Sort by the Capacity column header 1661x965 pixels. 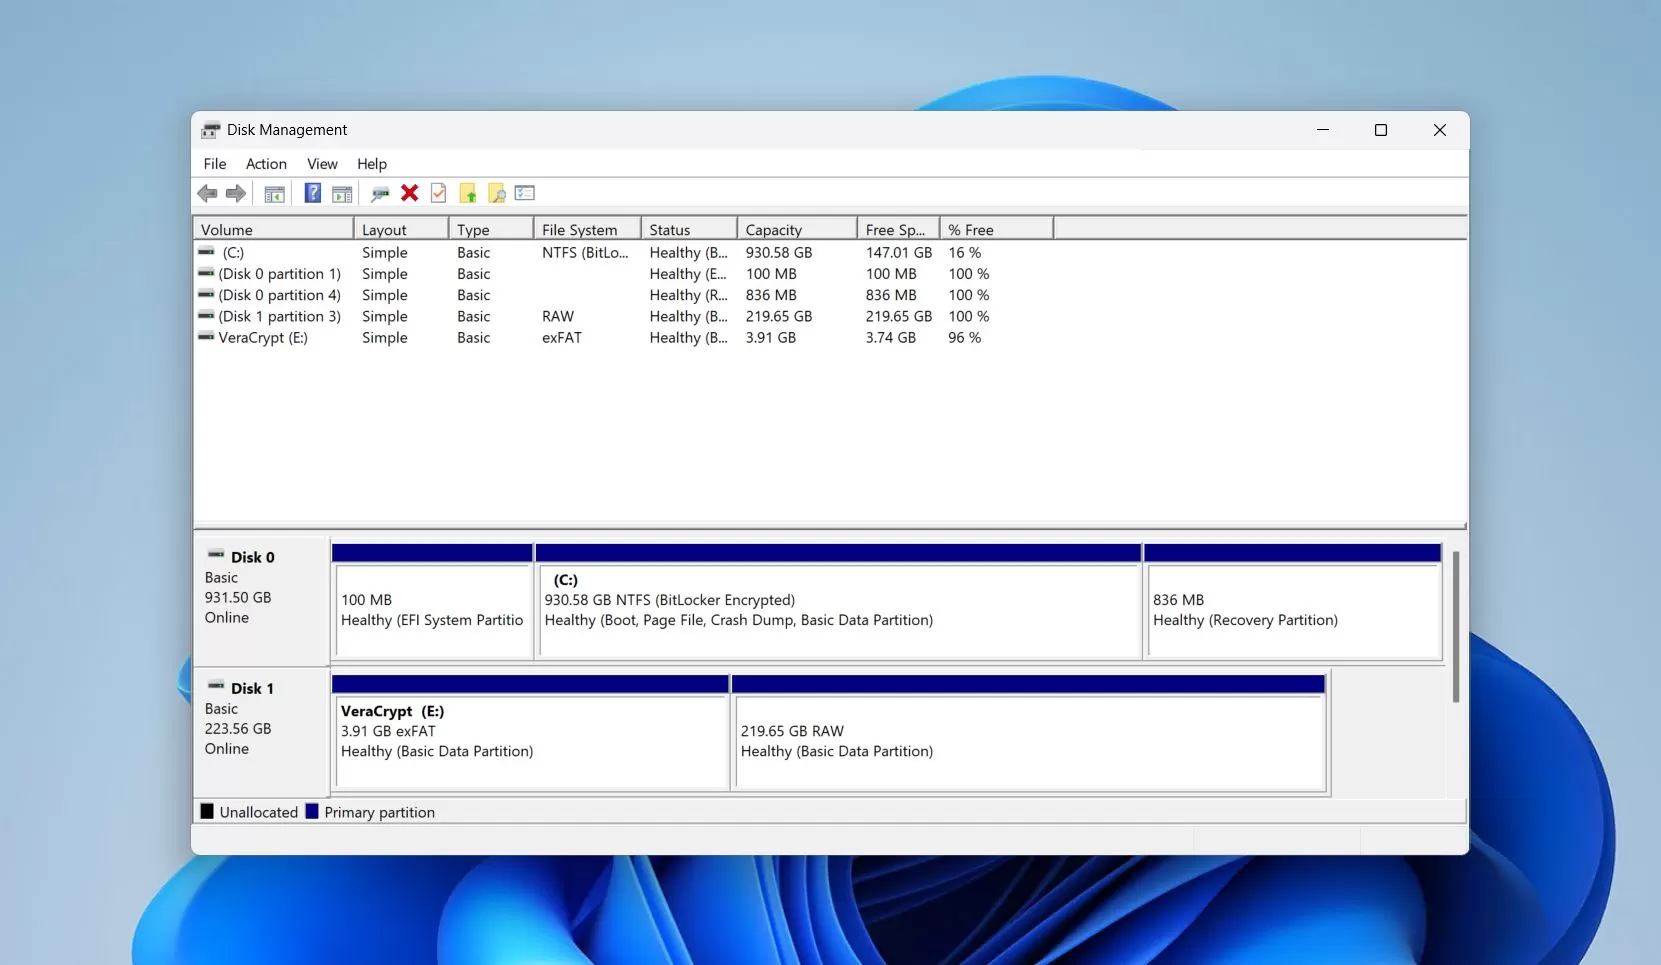(x=797, y=229)
